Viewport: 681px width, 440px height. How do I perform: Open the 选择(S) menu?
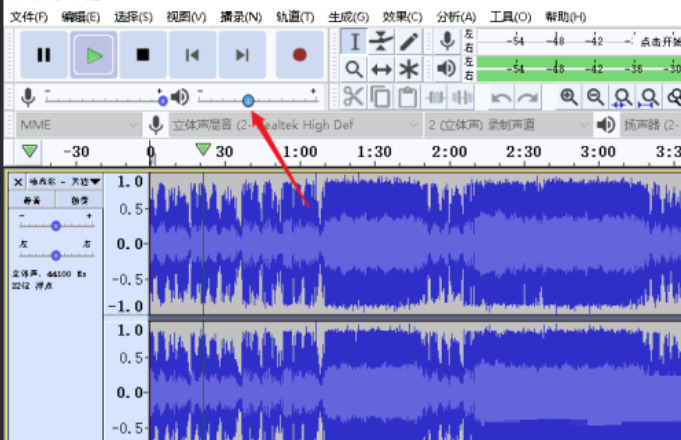(x=133, y=17)
